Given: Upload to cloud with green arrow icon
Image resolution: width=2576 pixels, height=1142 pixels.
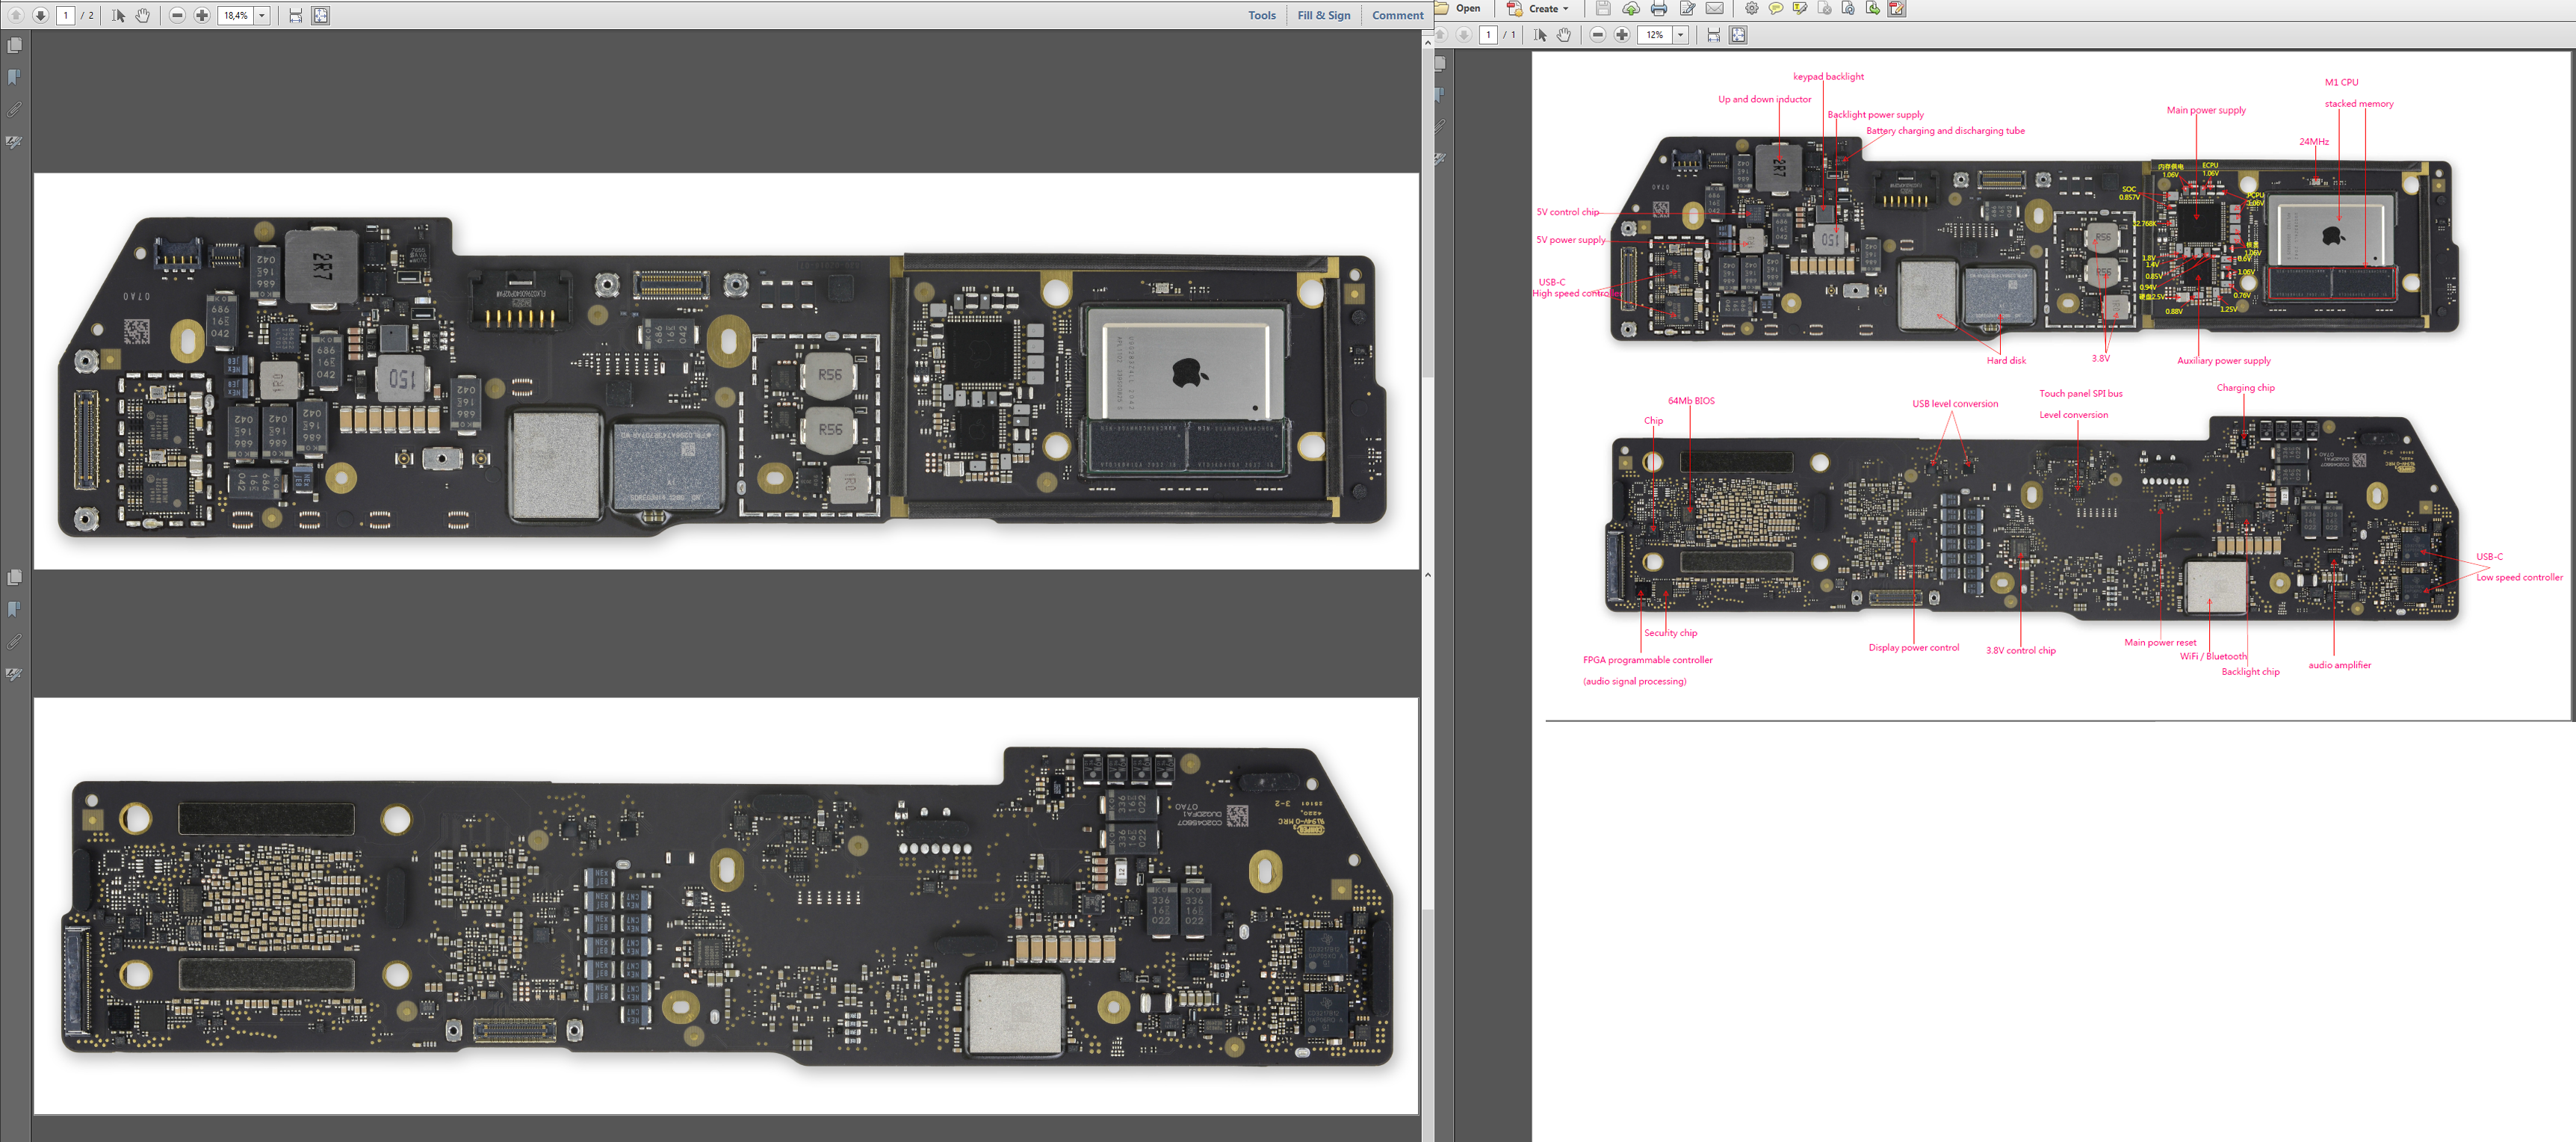Looking at the screenshot, I should pos(1631,8).
